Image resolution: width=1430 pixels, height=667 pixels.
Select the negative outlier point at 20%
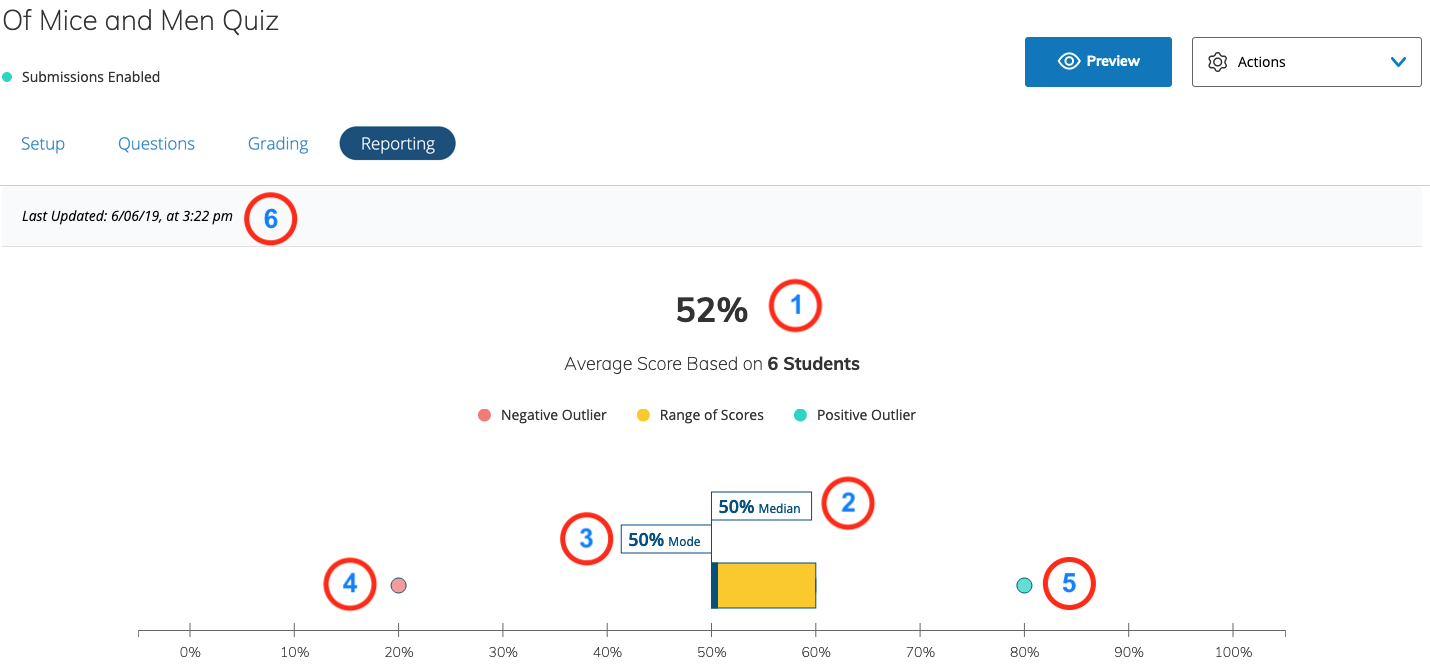tap(398, 585)
